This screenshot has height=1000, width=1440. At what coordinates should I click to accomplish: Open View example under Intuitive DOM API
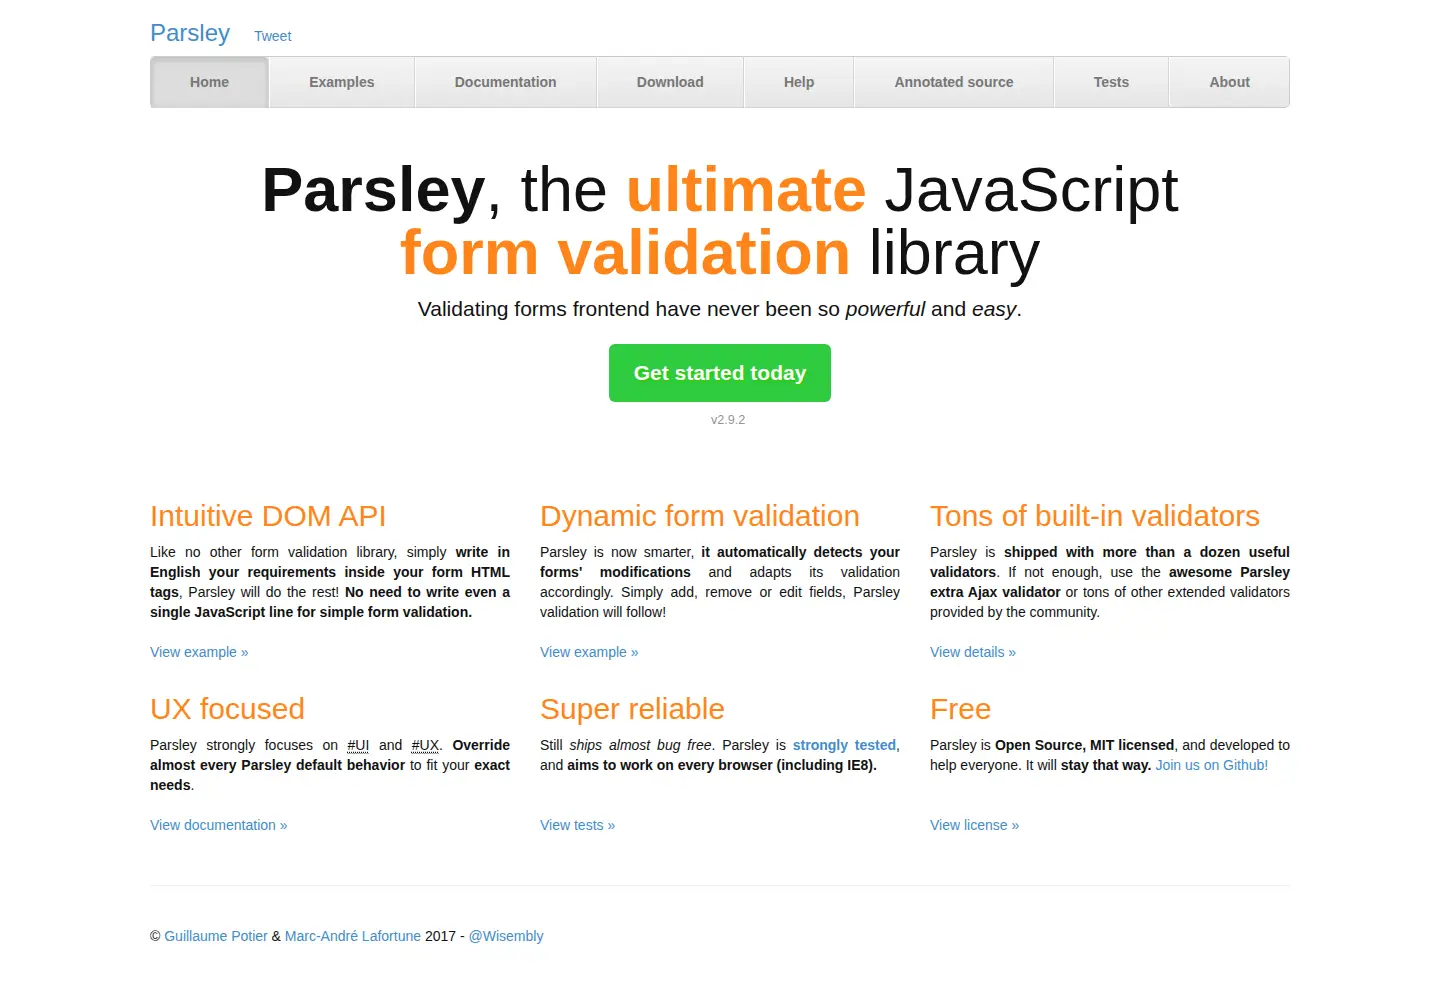point(199,652)
